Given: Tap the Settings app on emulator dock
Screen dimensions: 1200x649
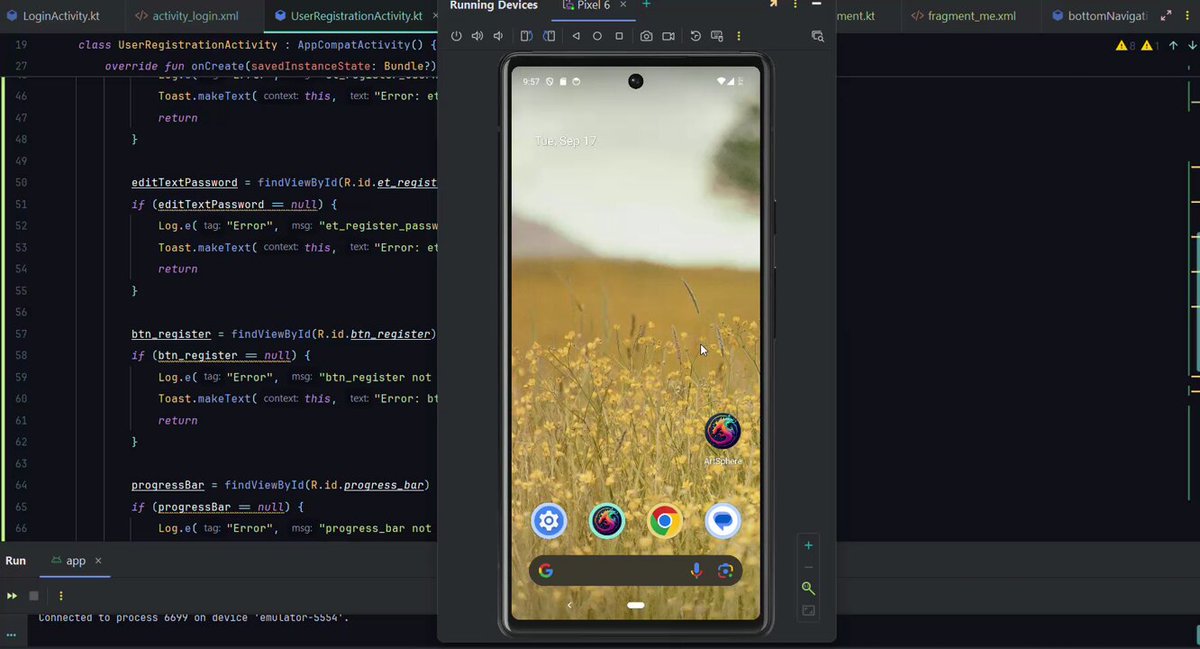Looking at the screenshot, I should click(548, 521).
